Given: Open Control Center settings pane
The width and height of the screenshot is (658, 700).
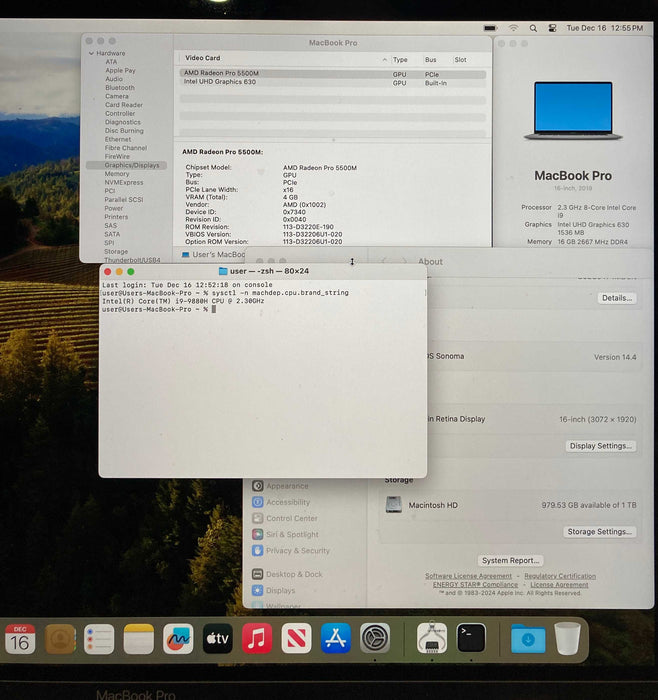Looking at the screenshot, I should (x=292, y=518).
